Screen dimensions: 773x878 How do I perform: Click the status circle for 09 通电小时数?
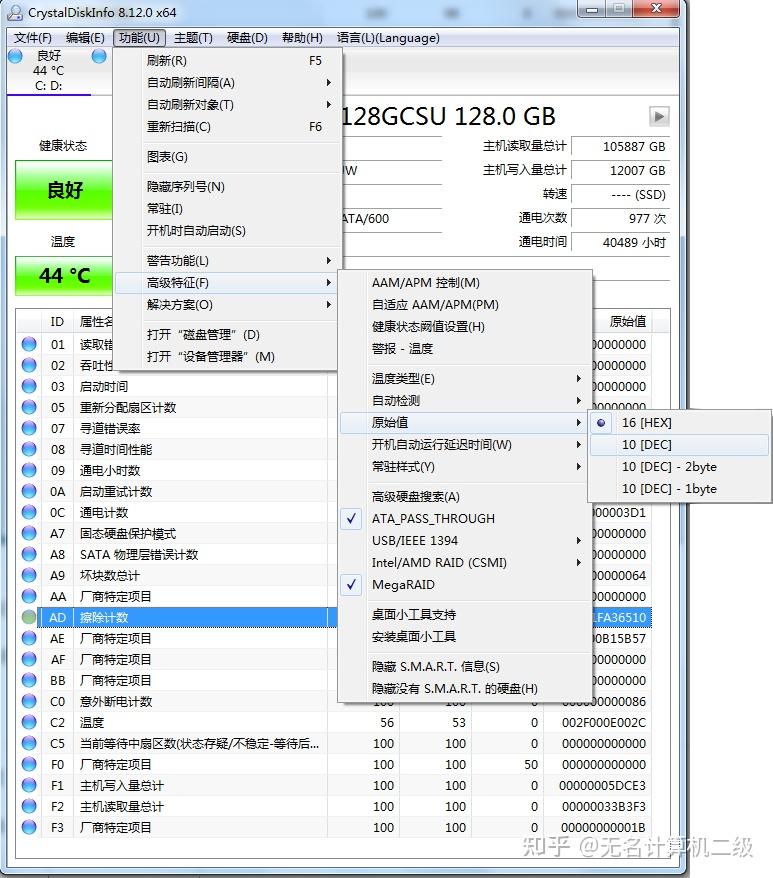click(29, 470)
